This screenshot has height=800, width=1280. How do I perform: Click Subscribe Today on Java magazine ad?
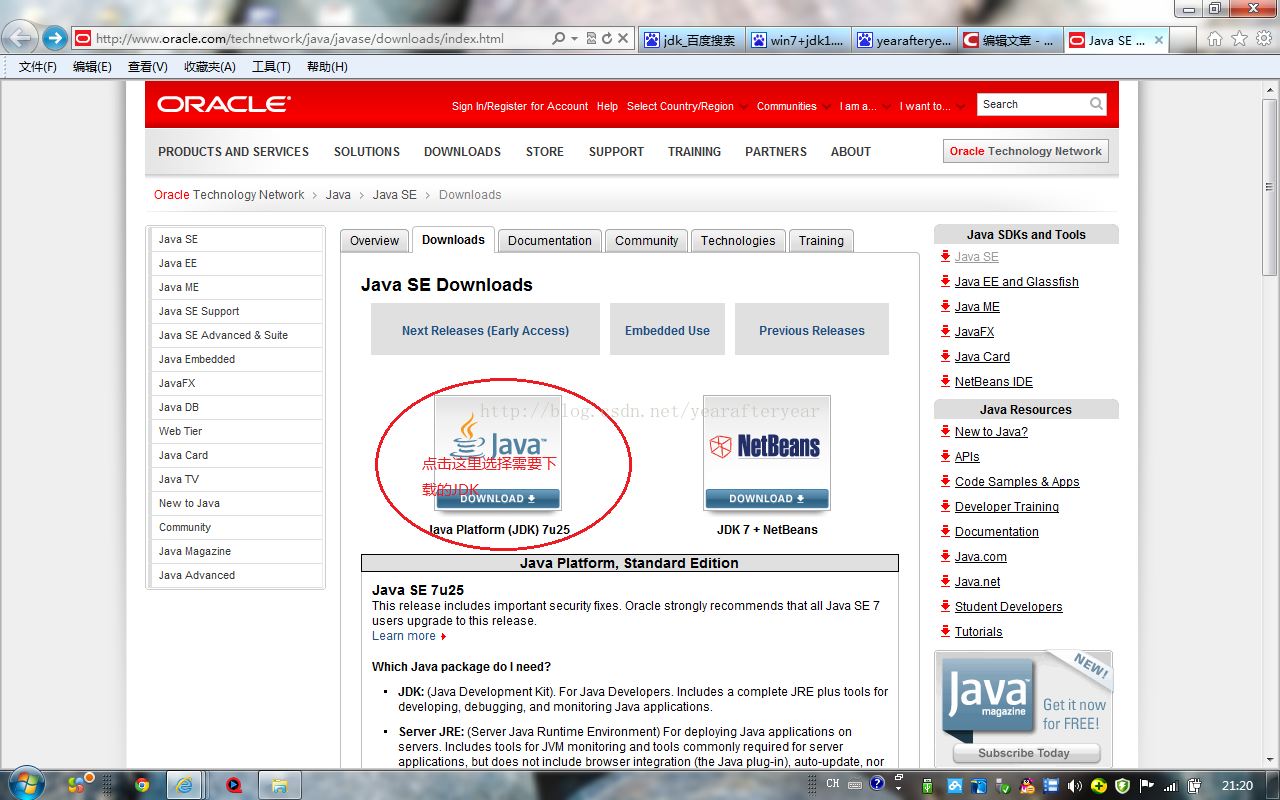pyautogui.click(x=1024, y=753)
